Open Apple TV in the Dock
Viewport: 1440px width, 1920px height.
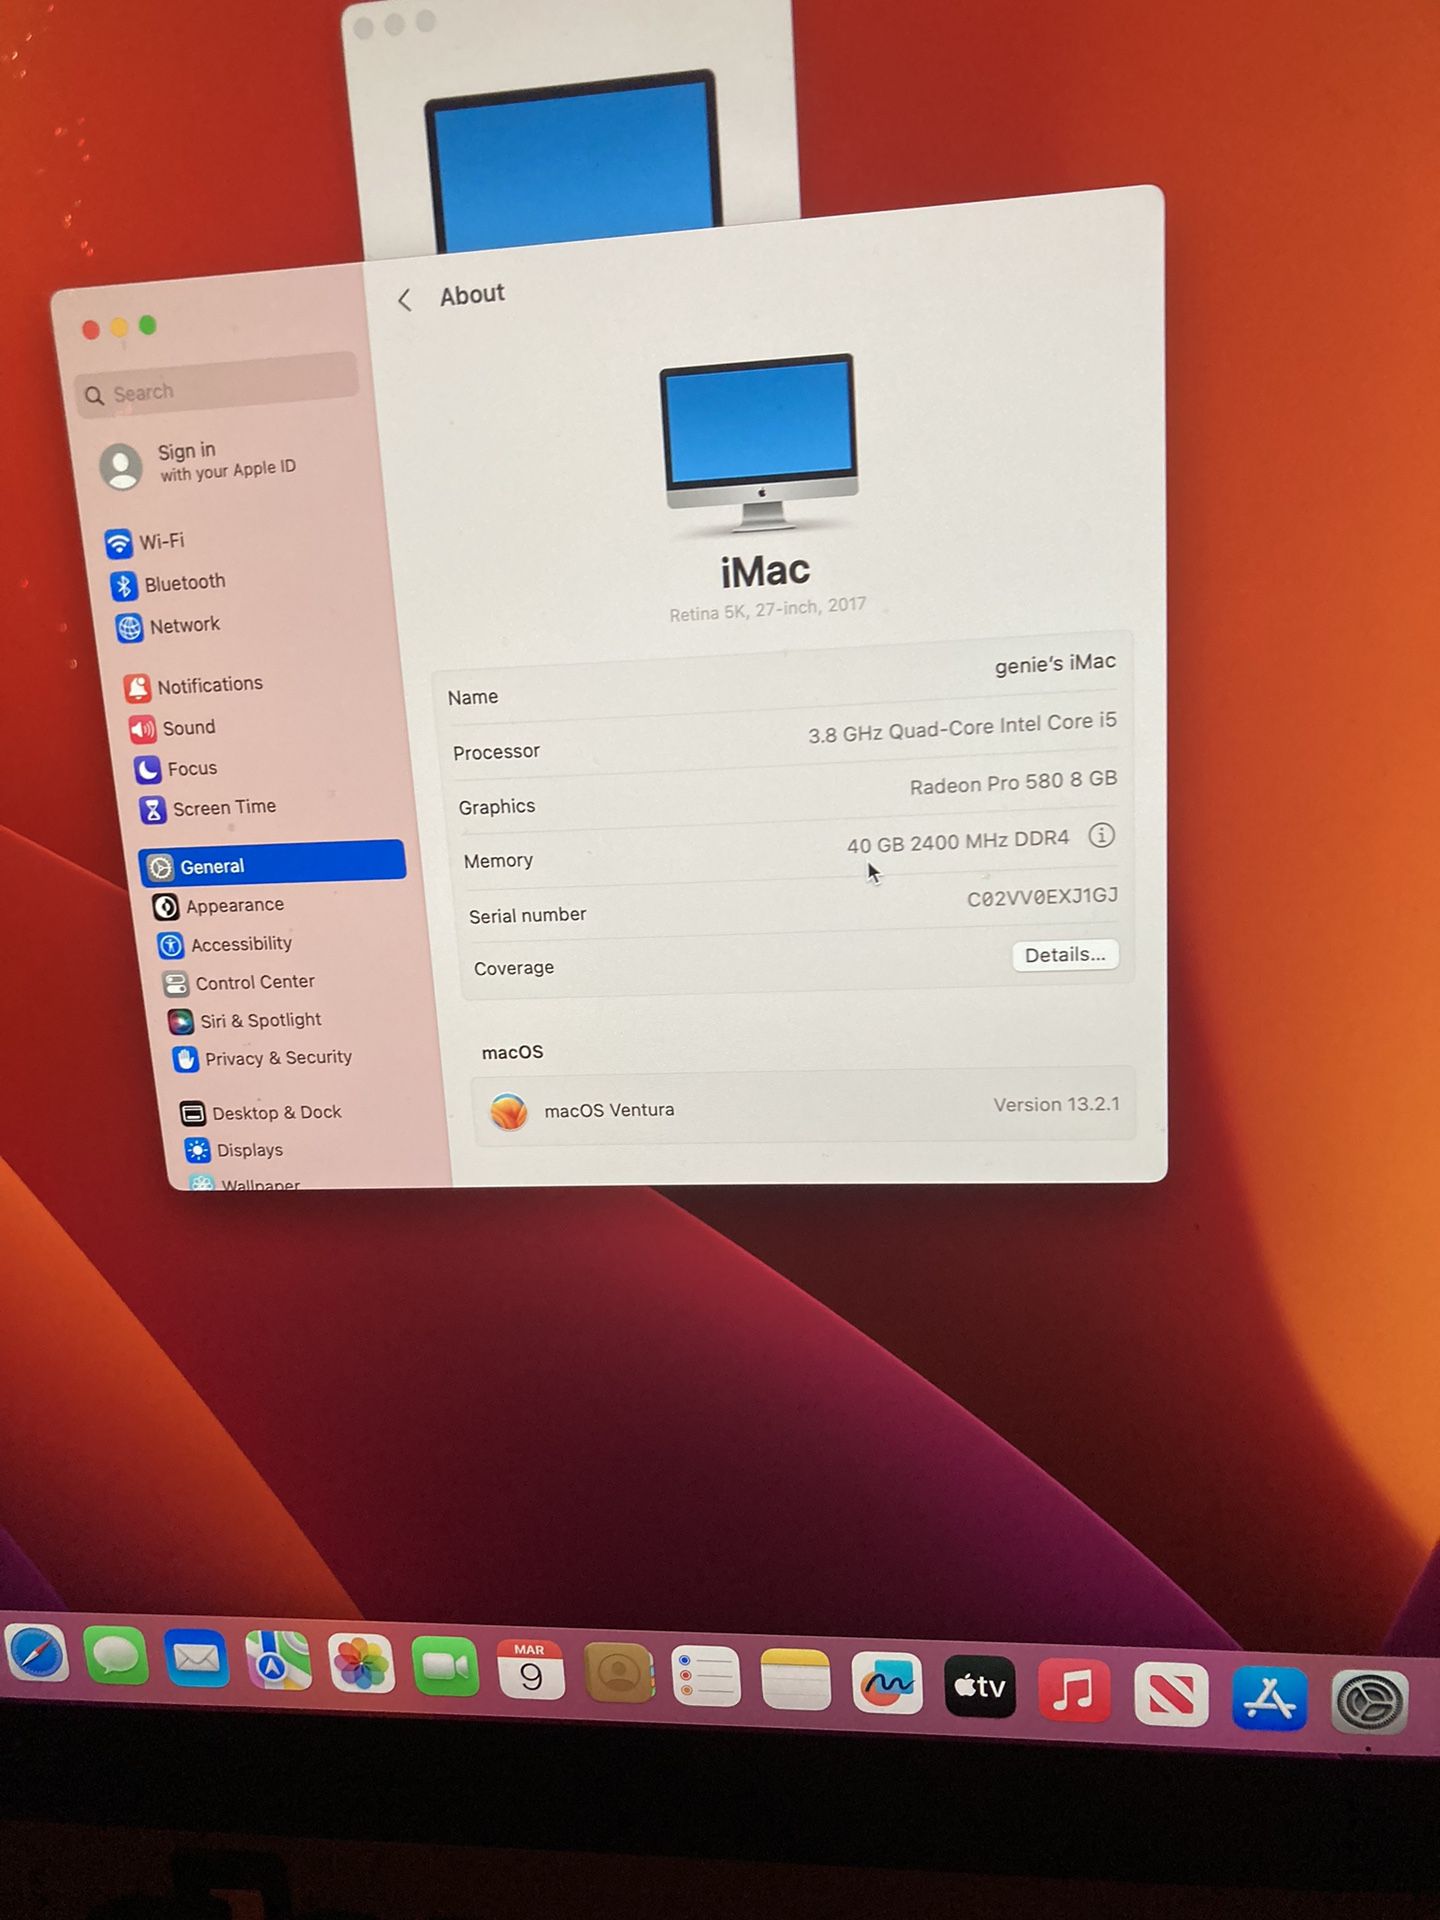[x=980, y=1687]
